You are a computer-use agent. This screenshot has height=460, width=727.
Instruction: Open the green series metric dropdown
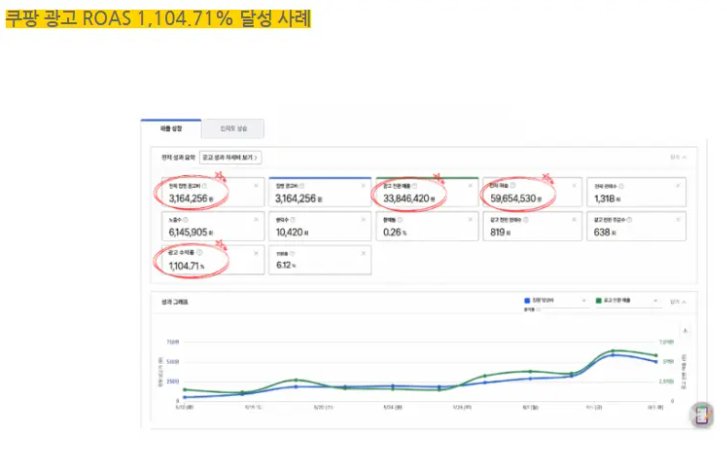click(x=627, y=300)
